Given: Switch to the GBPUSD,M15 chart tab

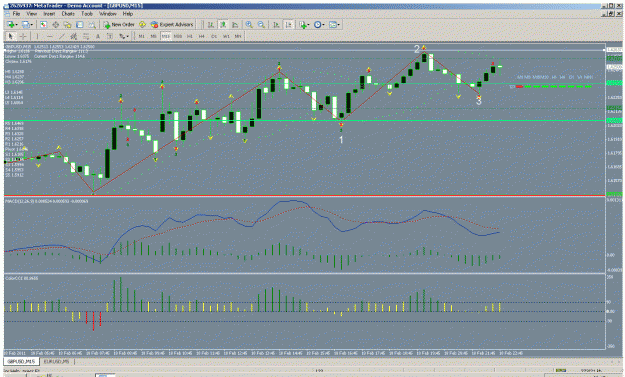Looking at the screenshot, I should [x=21, y=361].
